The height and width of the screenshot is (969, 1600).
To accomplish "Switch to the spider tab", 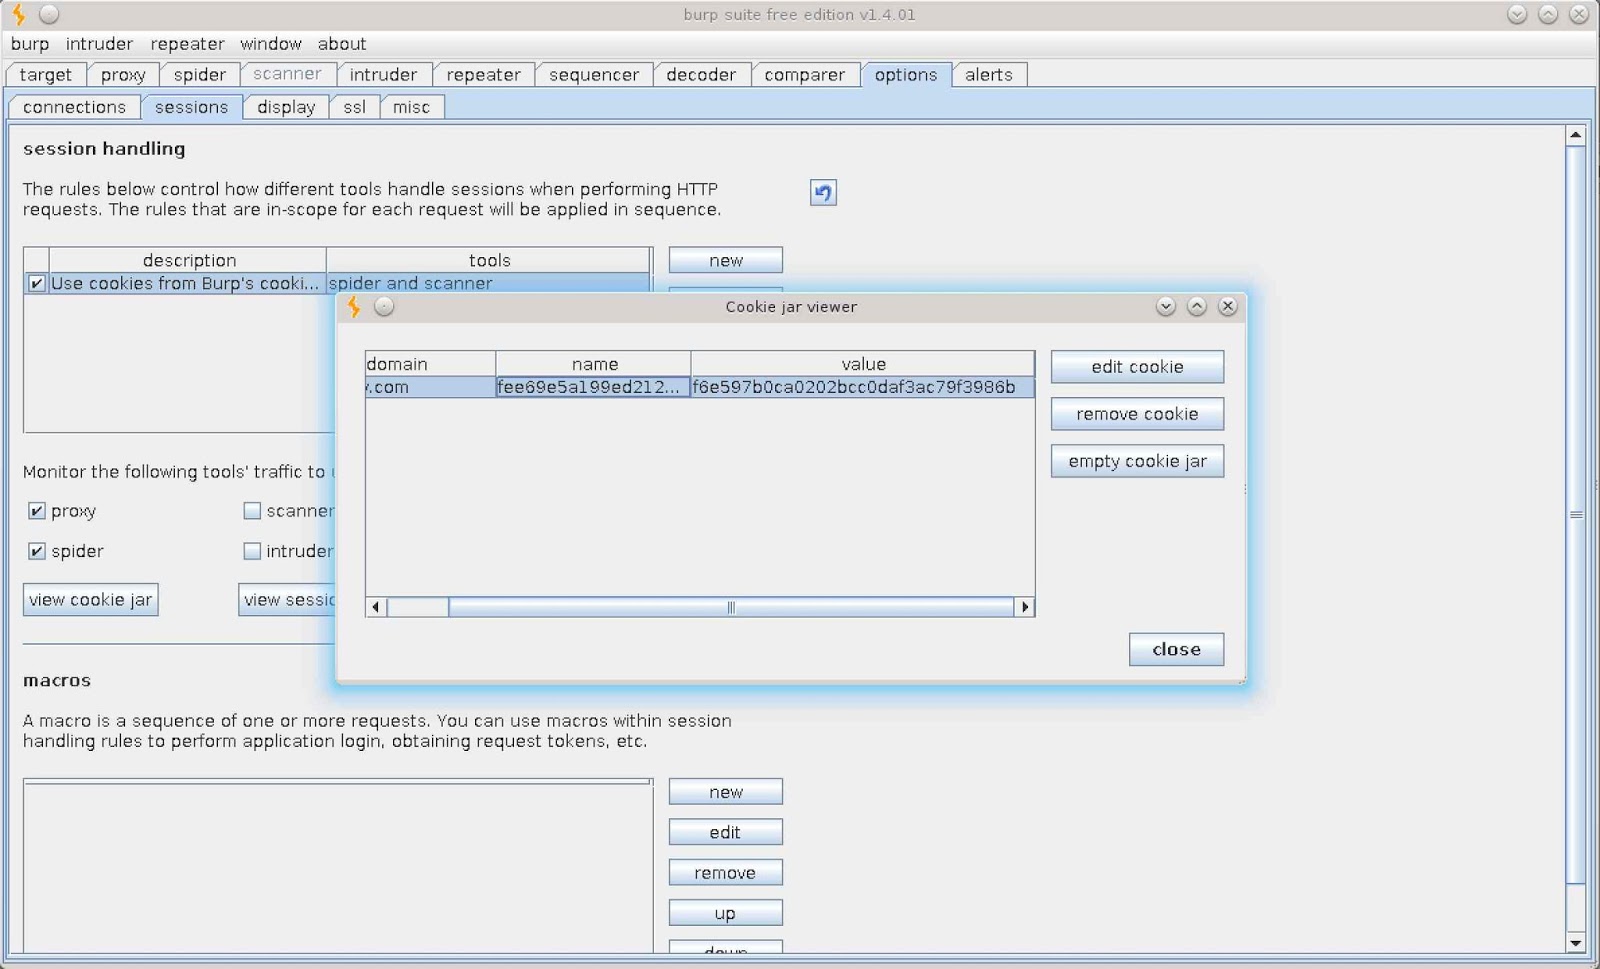I will 200,75.
